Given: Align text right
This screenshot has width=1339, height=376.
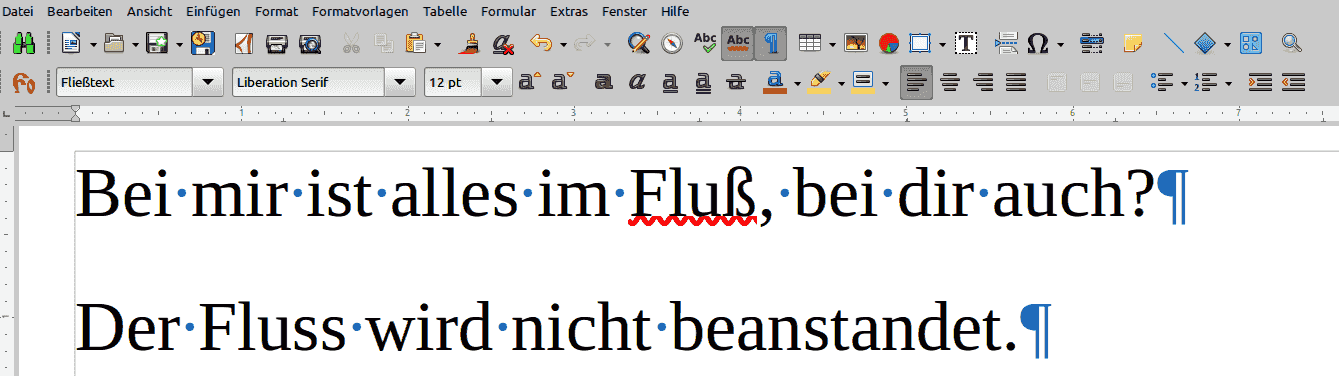Looking at the screenshot, I should click(983, 82).
